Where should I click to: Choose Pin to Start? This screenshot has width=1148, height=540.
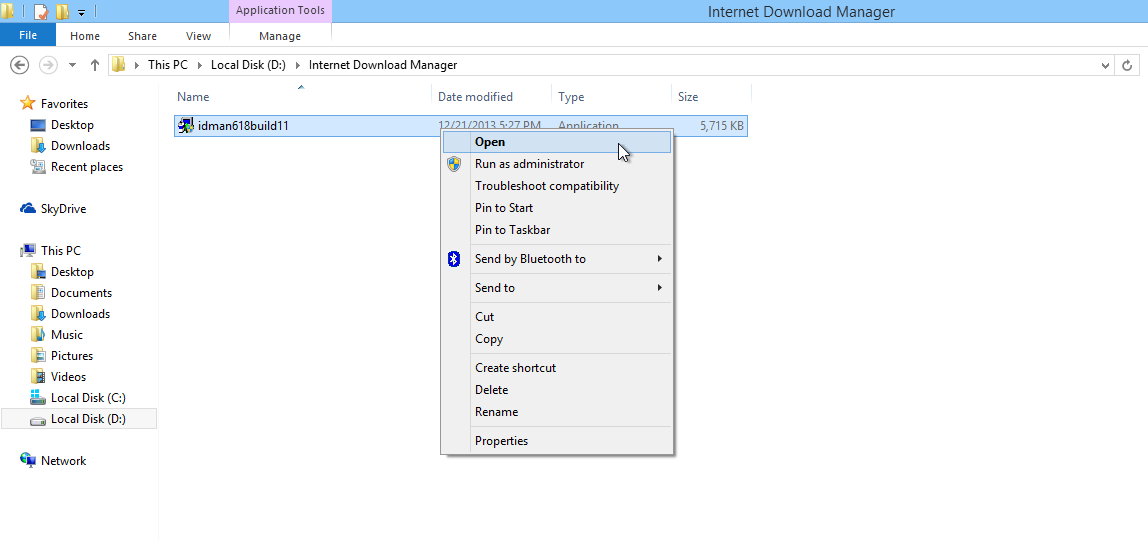click(556, 208)
